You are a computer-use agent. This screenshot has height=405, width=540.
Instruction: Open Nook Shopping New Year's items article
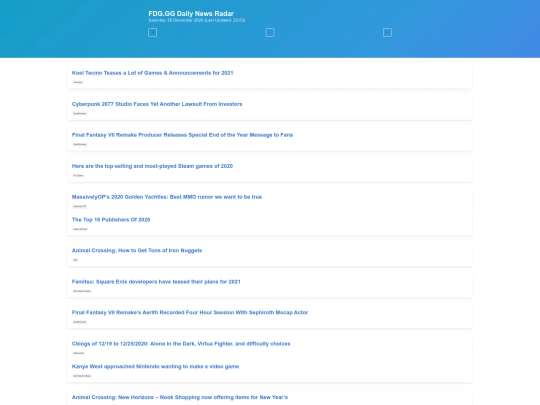[x=180, y=397]
